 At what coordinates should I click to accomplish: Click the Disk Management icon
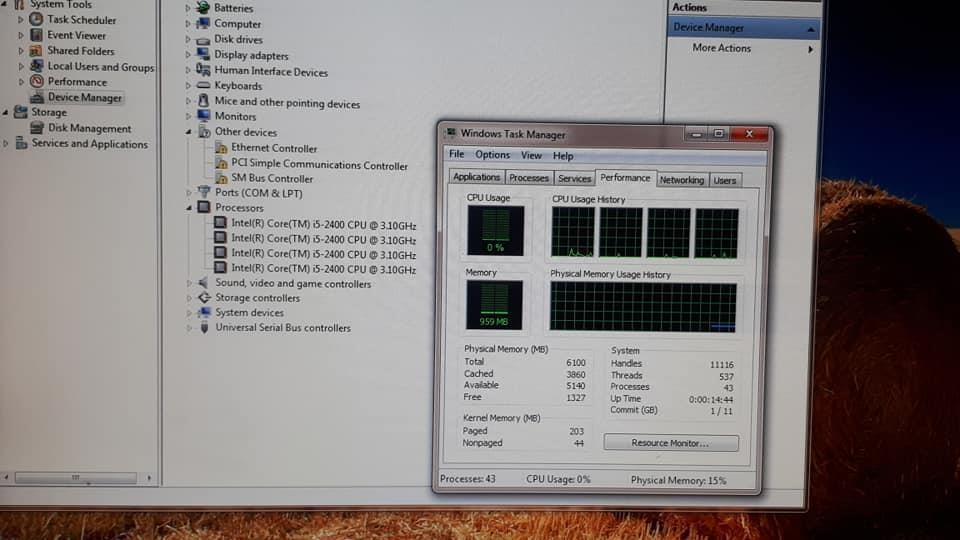tap(37, 127)
